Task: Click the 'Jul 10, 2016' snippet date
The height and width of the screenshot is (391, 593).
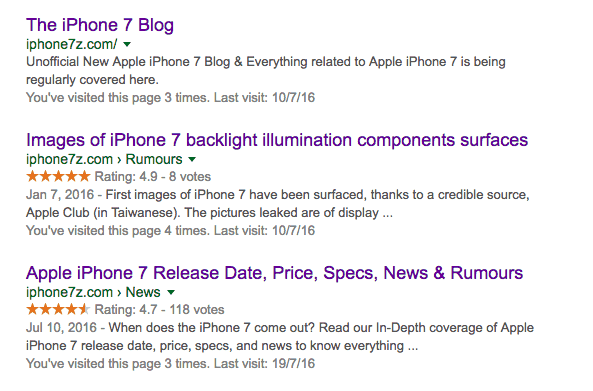Action: [61, 328]
